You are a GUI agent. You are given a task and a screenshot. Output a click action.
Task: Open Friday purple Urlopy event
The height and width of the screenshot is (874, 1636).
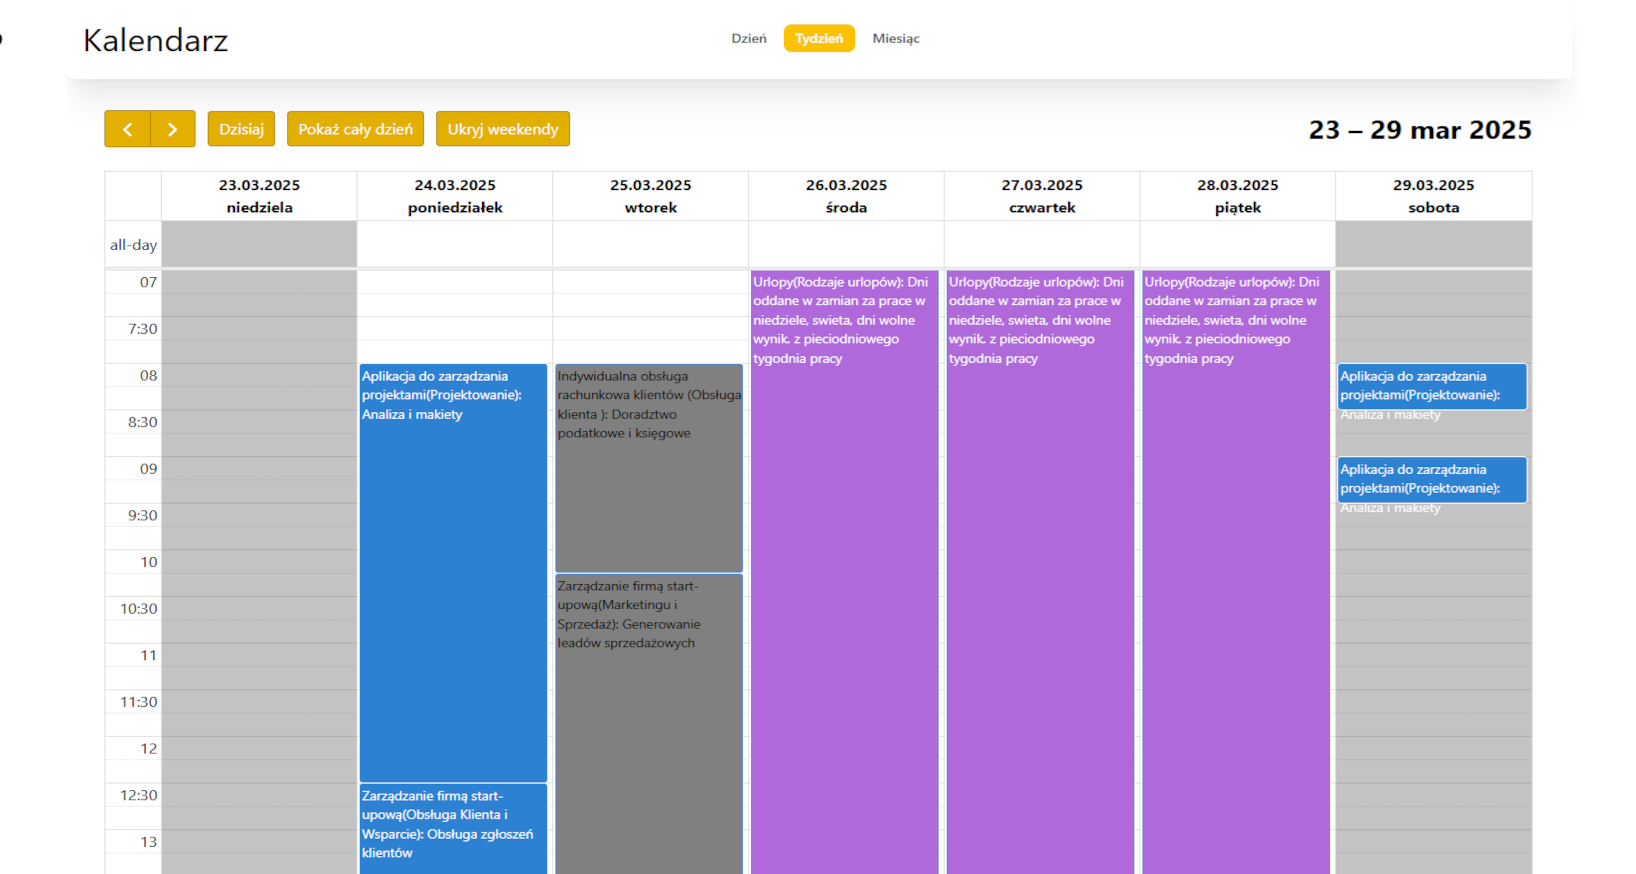point(1236,572)
